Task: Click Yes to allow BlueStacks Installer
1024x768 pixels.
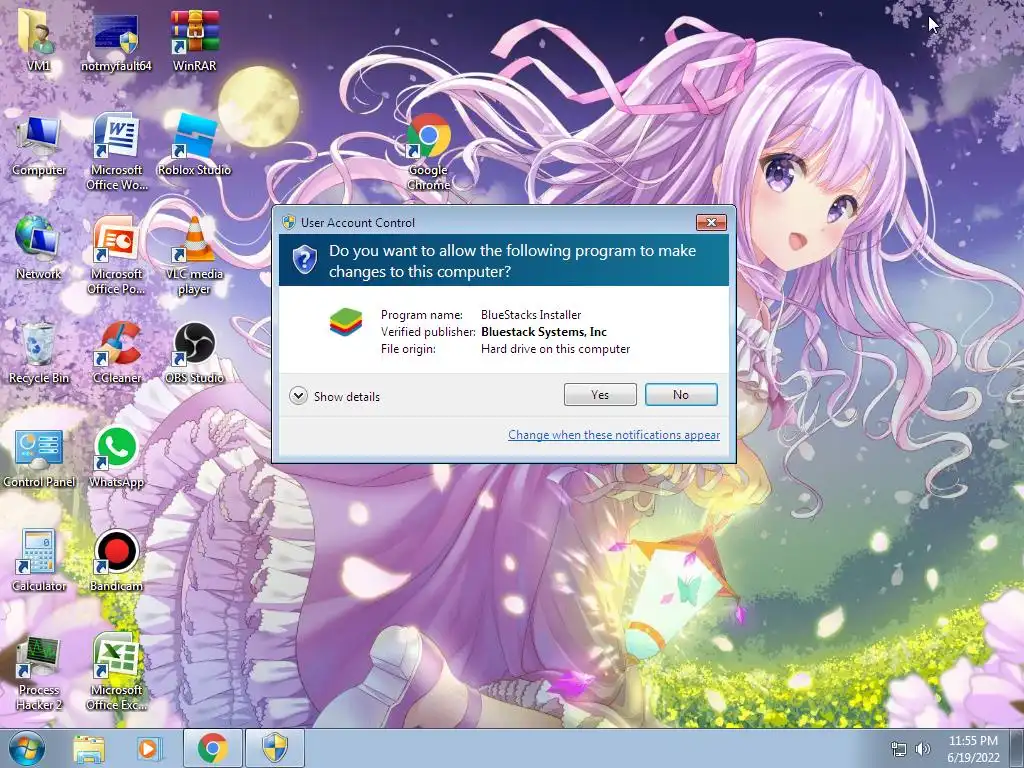Action: [x=600, y=394]
